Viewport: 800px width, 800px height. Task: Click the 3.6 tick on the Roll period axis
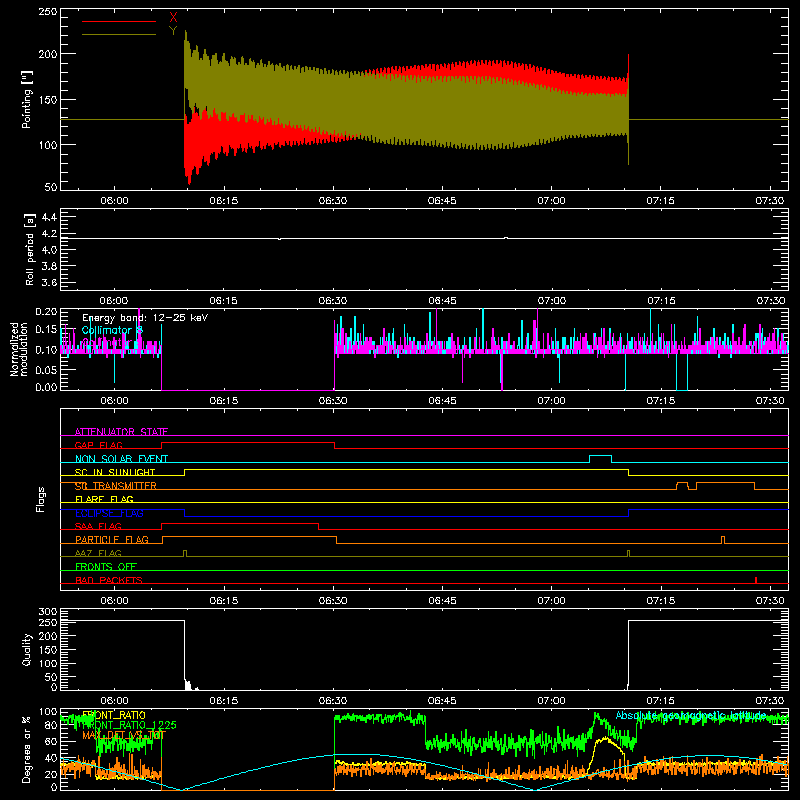(49, 282)
